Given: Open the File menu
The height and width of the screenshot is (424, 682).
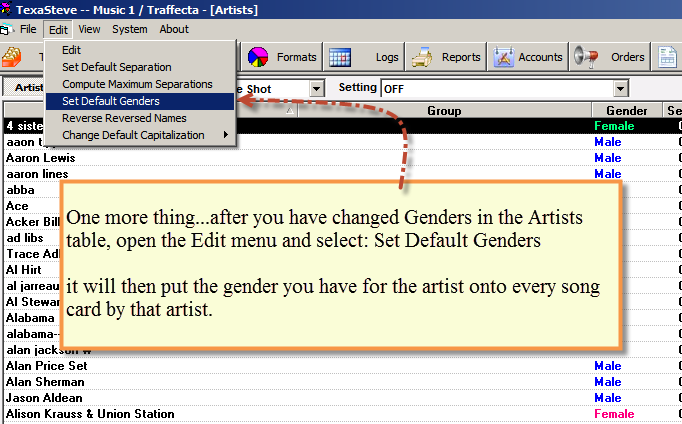Looking at the screenshot, I should click(28, 29).
